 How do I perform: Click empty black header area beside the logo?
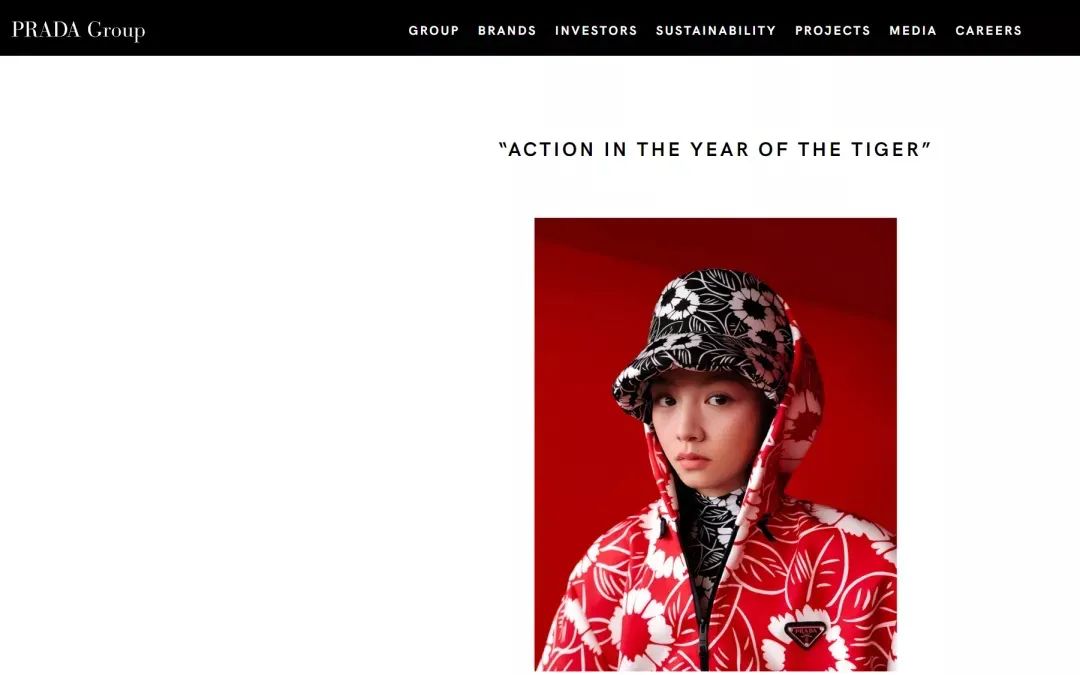point(276,30)
